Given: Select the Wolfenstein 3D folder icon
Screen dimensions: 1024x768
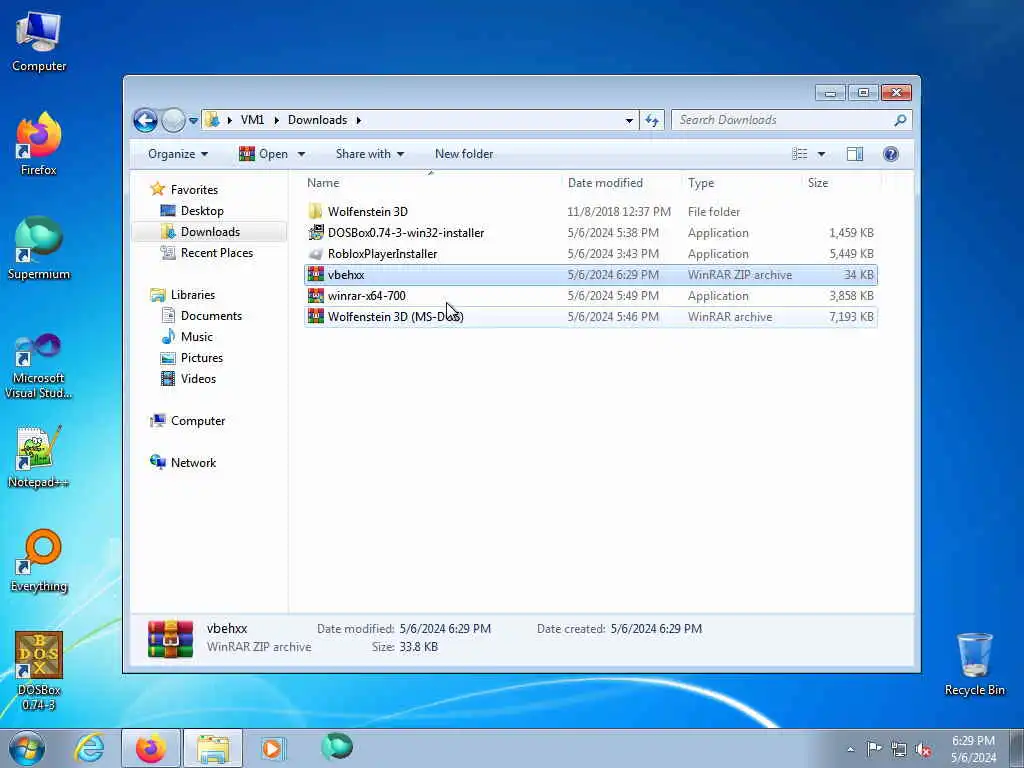Looking at the screenshot, I should 315,212.
